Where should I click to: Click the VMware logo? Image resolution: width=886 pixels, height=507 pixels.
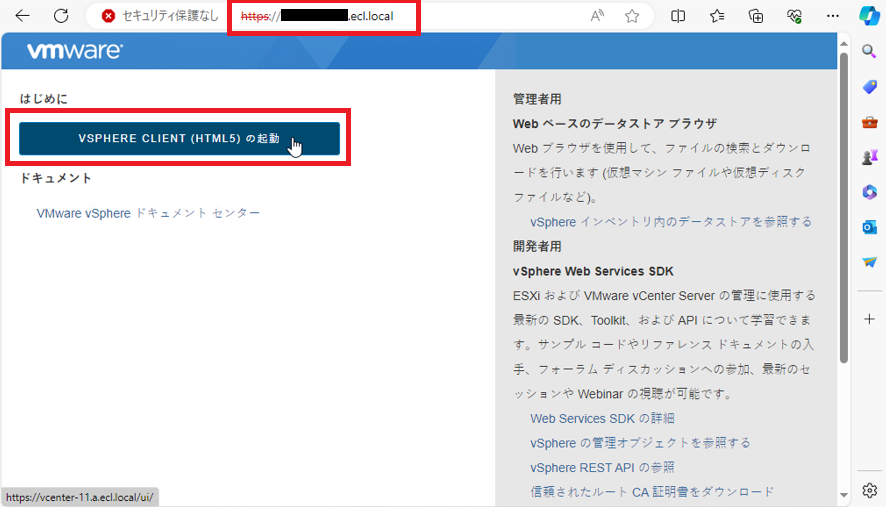[x=75, y=51]
